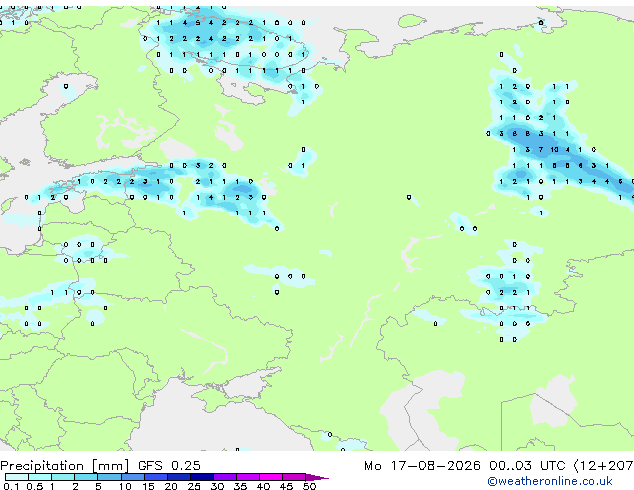Select the 30–35 mm purple legend swatch
Viewport: 634px width, 490px height.
coord(225,477)
